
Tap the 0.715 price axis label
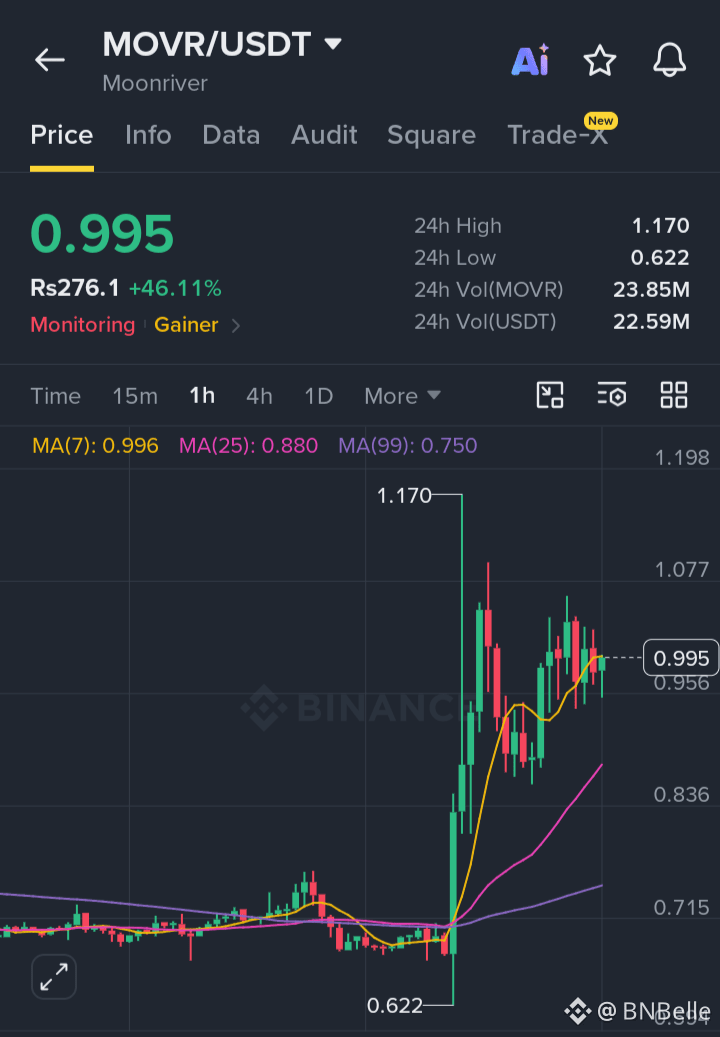[x=682, y=907]
